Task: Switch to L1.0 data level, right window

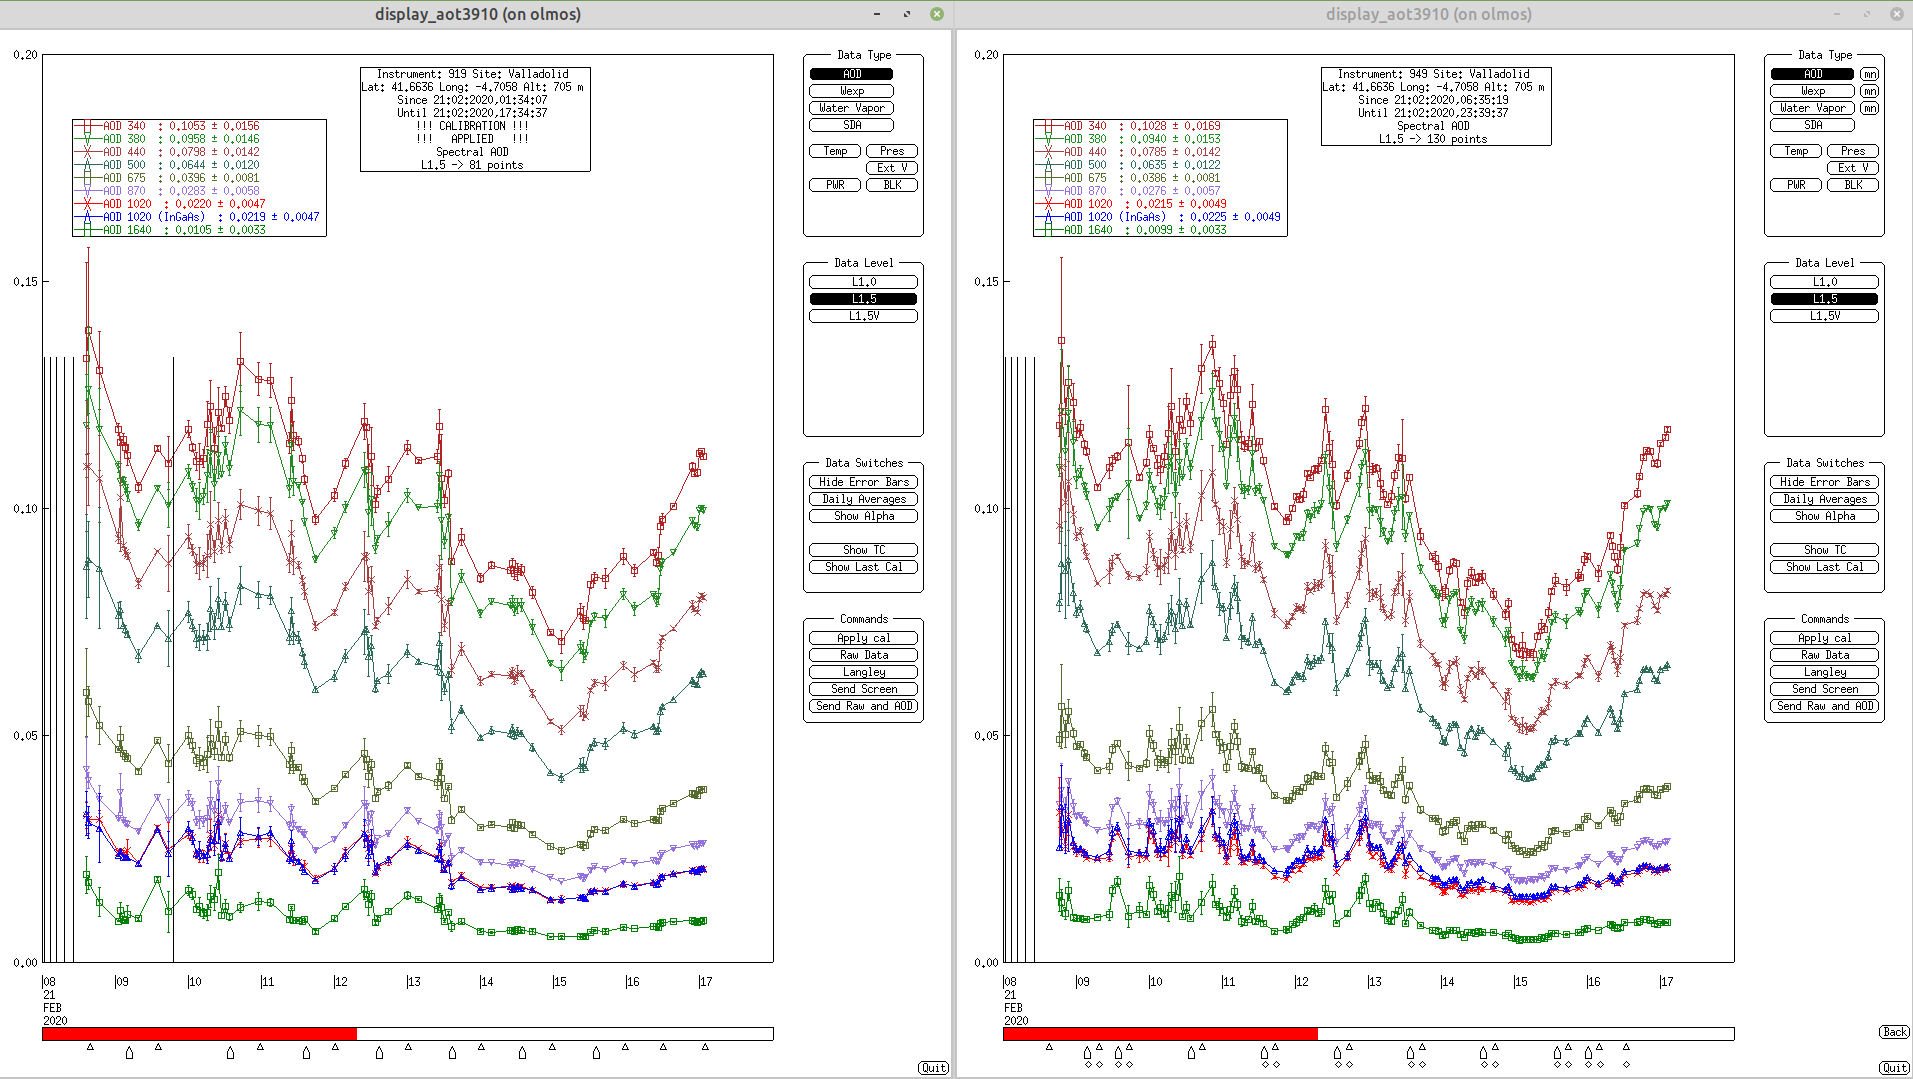Action: (x=1824, y=282)
